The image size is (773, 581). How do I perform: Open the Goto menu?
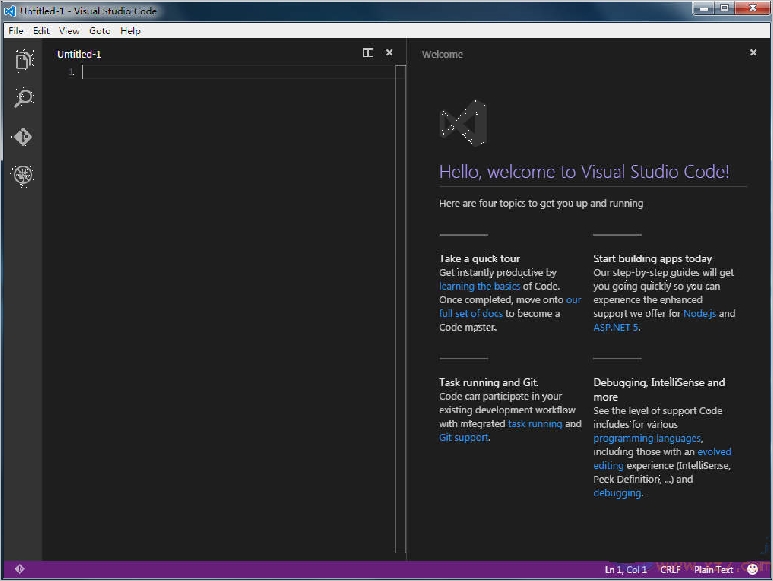click(x=100, y=31)
